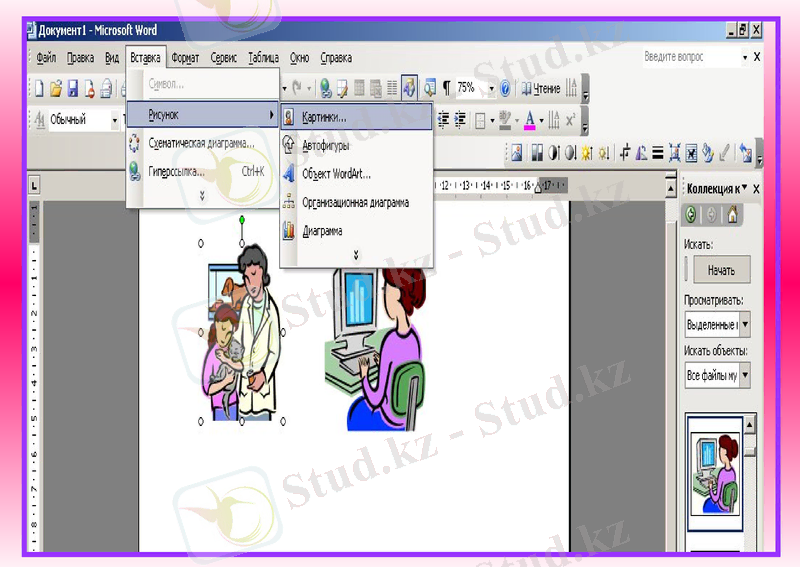The width and height of the screenshot is (800, 567).
Task: Open the Columns toolbar icon
Action: (x=392, y=89)
